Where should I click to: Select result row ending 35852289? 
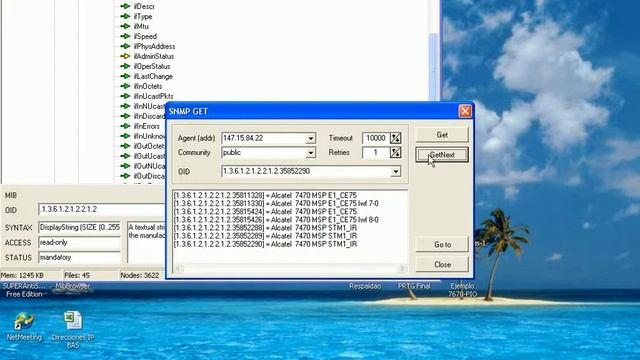coord(265,236)
